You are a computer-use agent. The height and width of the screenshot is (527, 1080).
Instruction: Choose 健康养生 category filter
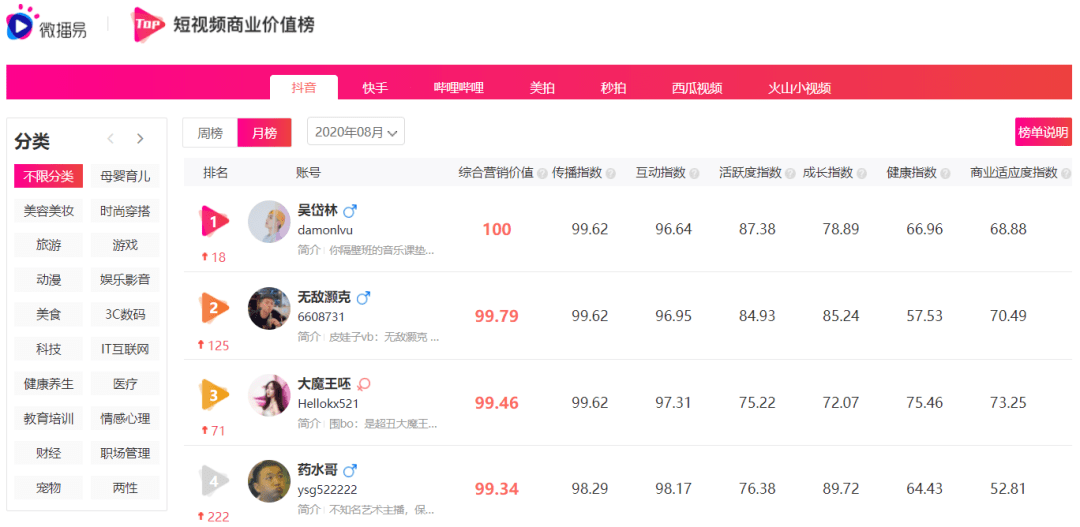tap(48, 384)
